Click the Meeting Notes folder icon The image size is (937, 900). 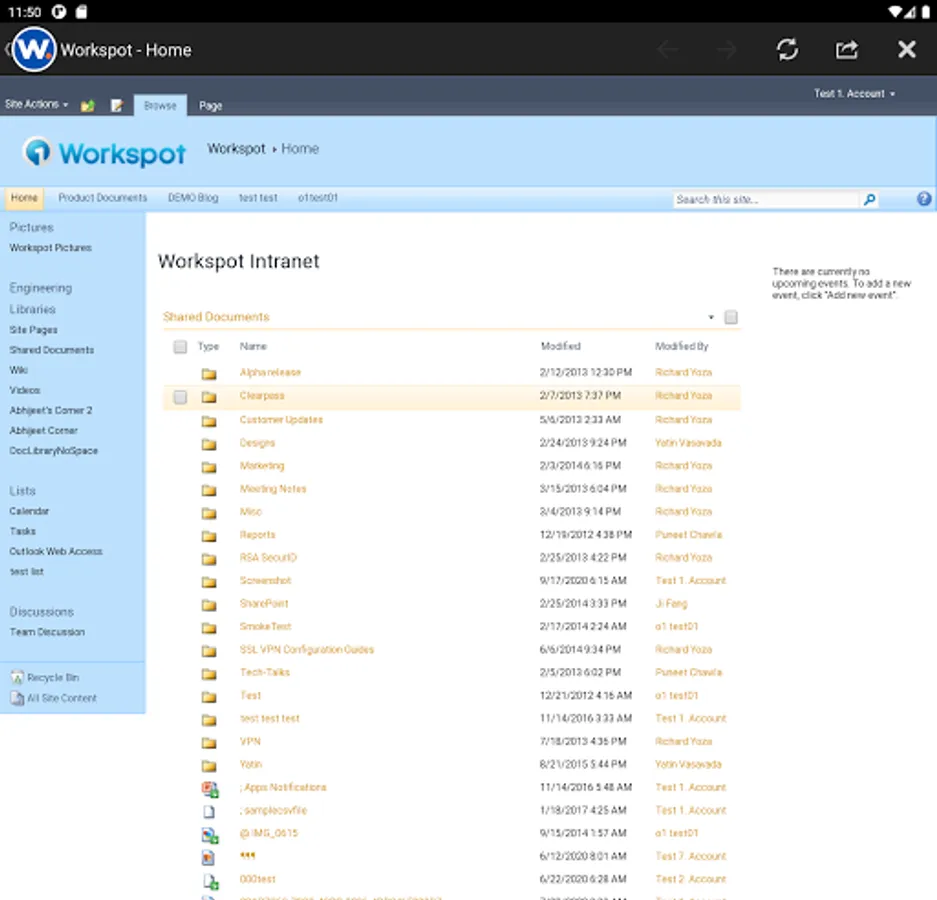[209, 490]
